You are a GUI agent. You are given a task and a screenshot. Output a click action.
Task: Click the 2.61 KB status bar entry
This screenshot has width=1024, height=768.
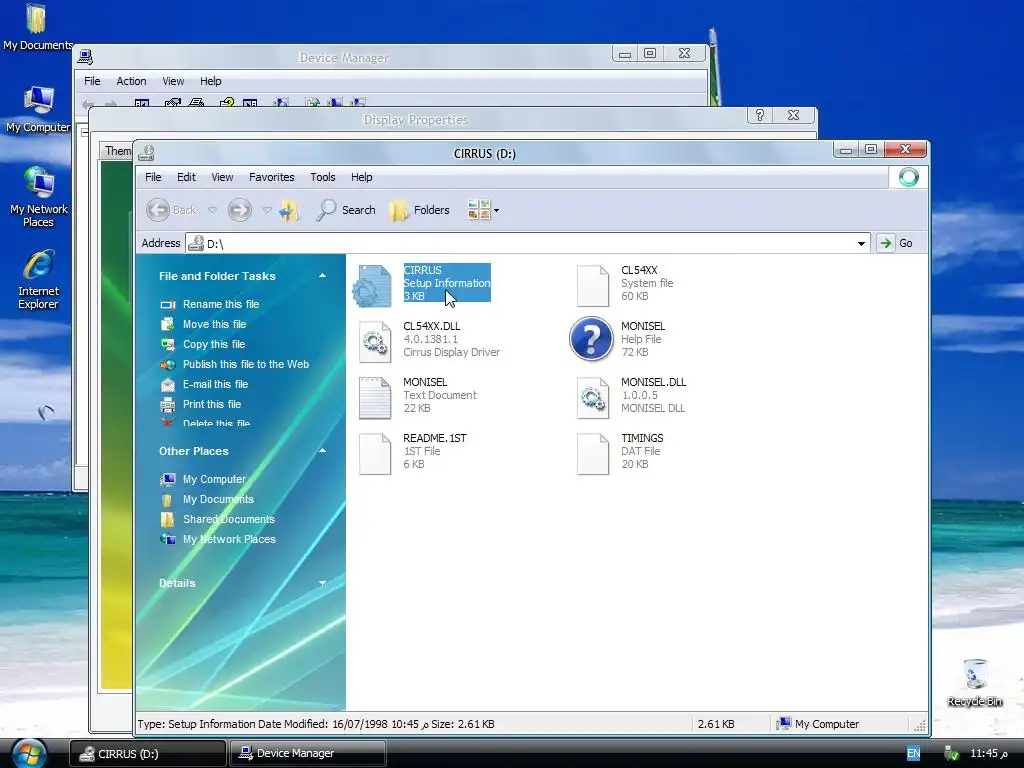(x=716, y=724)
